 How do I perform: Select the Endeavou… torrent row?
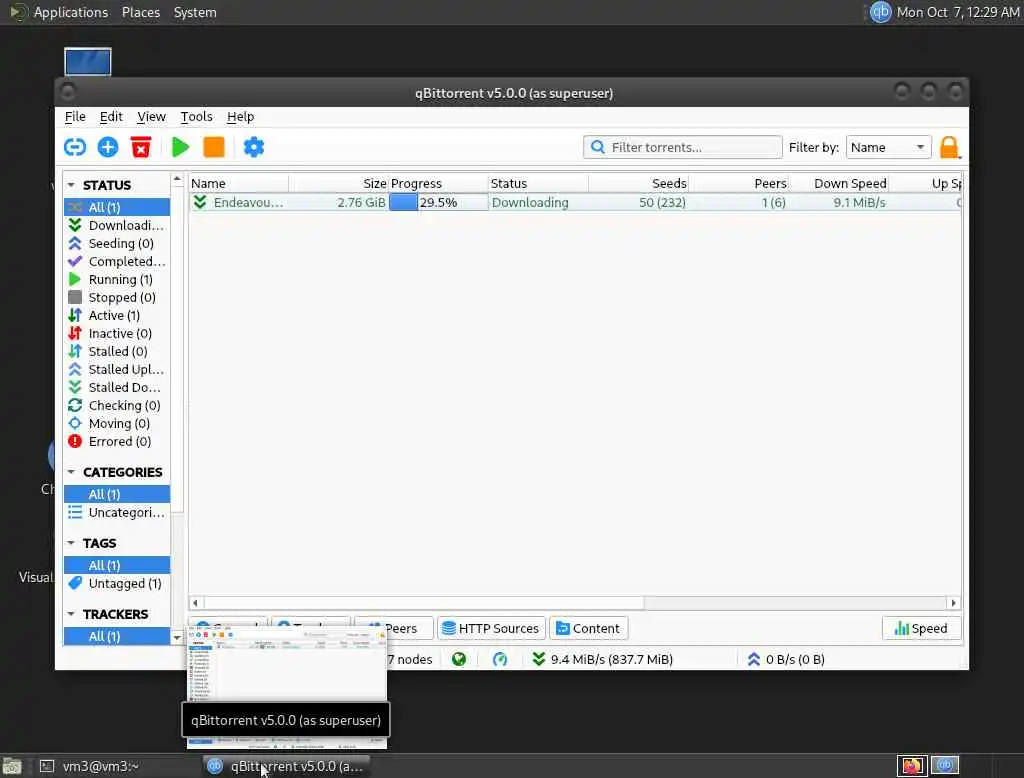tap(575, 203)
